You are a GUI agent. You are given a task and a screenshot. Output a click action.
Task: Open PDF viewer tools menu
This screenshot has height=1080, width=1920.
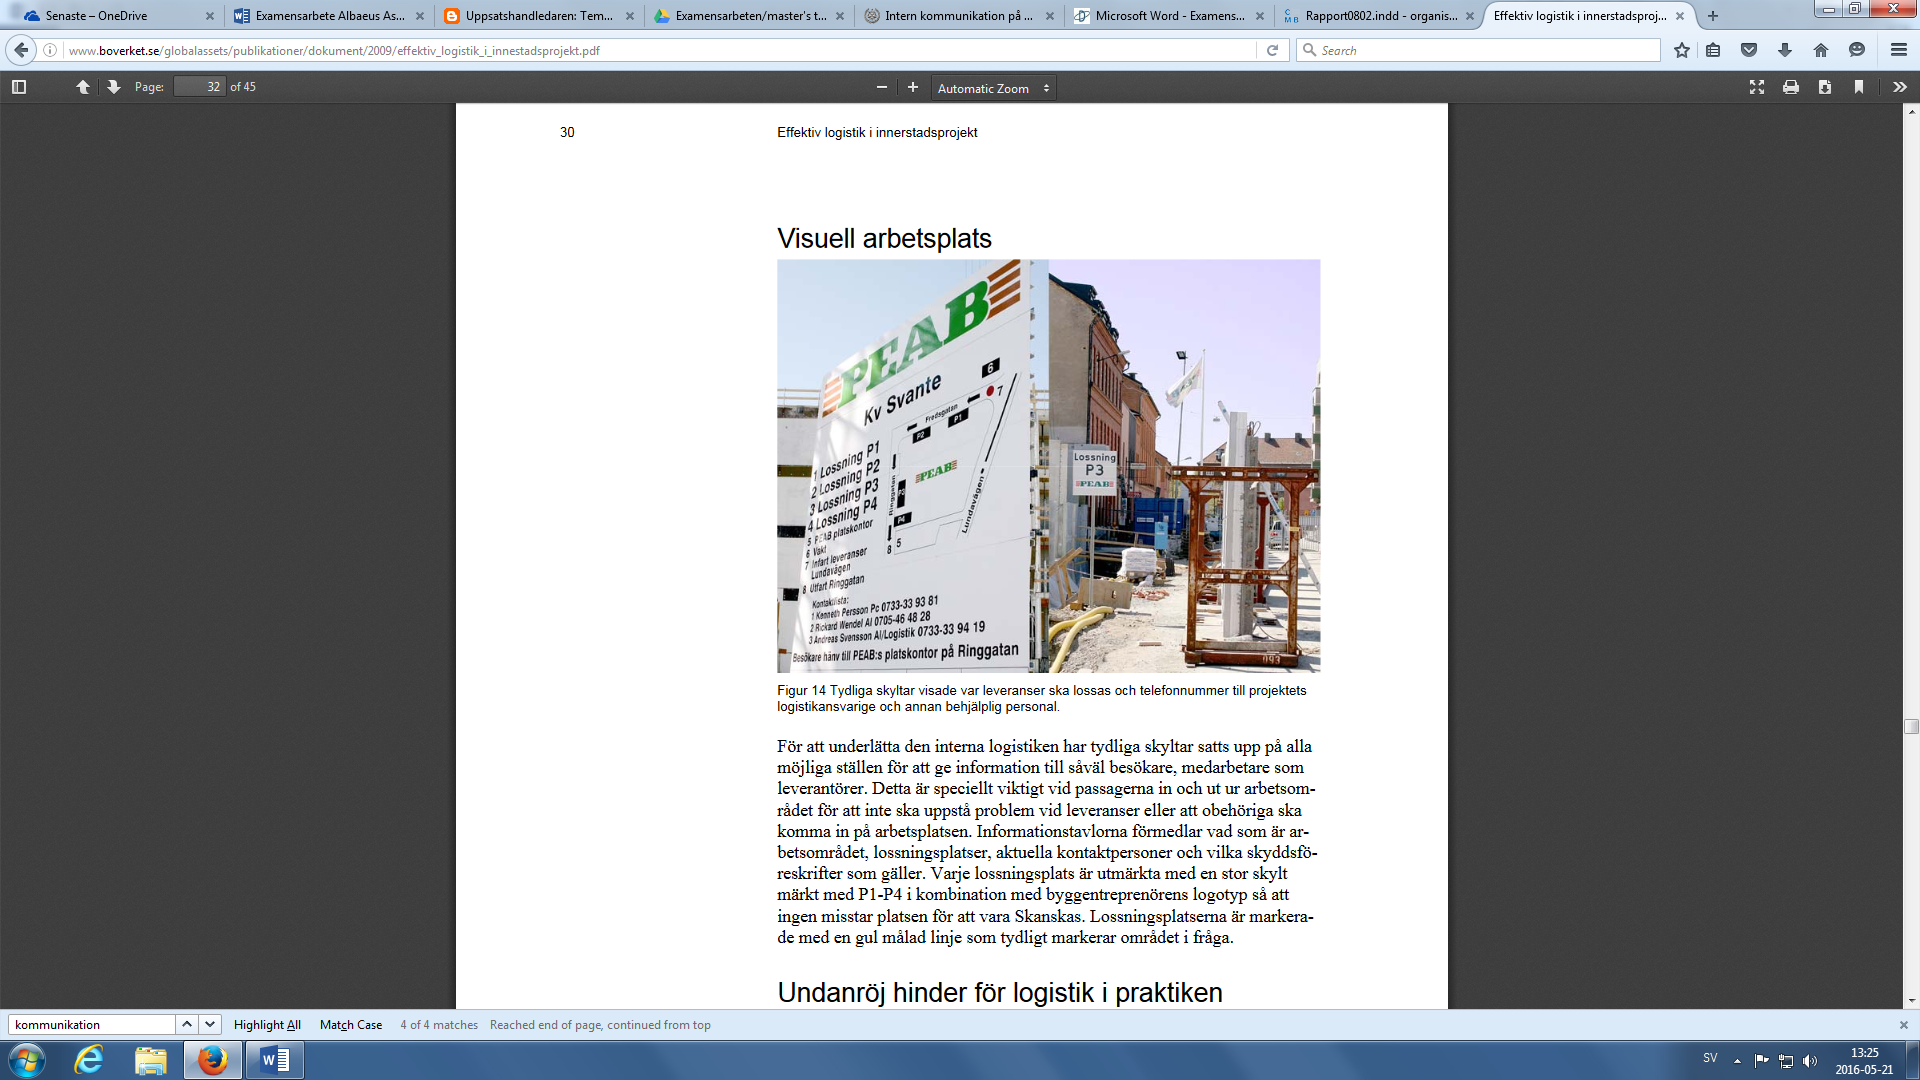pos(1900,87)
